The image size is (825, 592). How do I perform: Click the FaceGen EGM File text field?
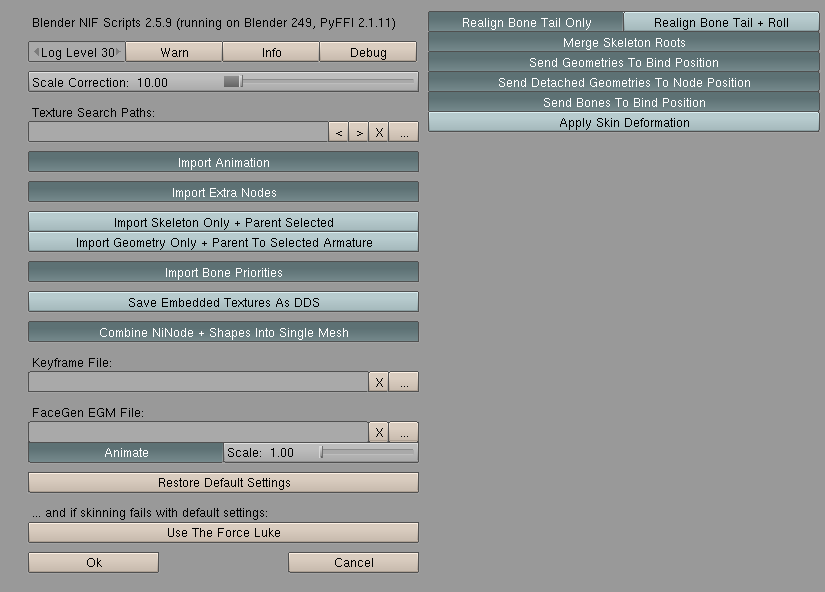point(198,432)
